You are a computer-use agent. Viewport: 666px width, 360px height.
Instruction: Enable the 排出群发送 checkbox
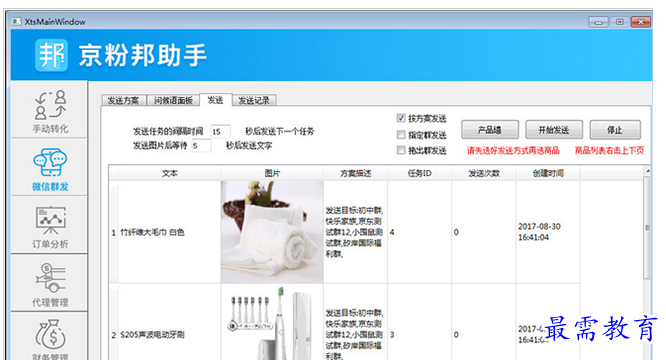(x=401, y=150)
